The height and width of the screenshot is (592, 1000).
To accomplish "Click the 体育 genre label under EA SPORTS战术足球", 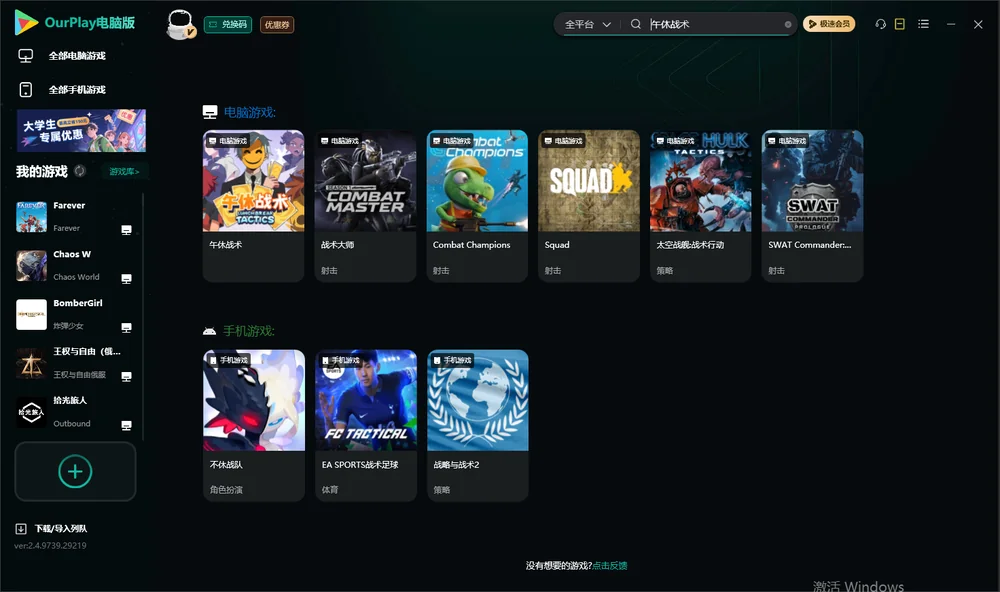I will [330, 490].
